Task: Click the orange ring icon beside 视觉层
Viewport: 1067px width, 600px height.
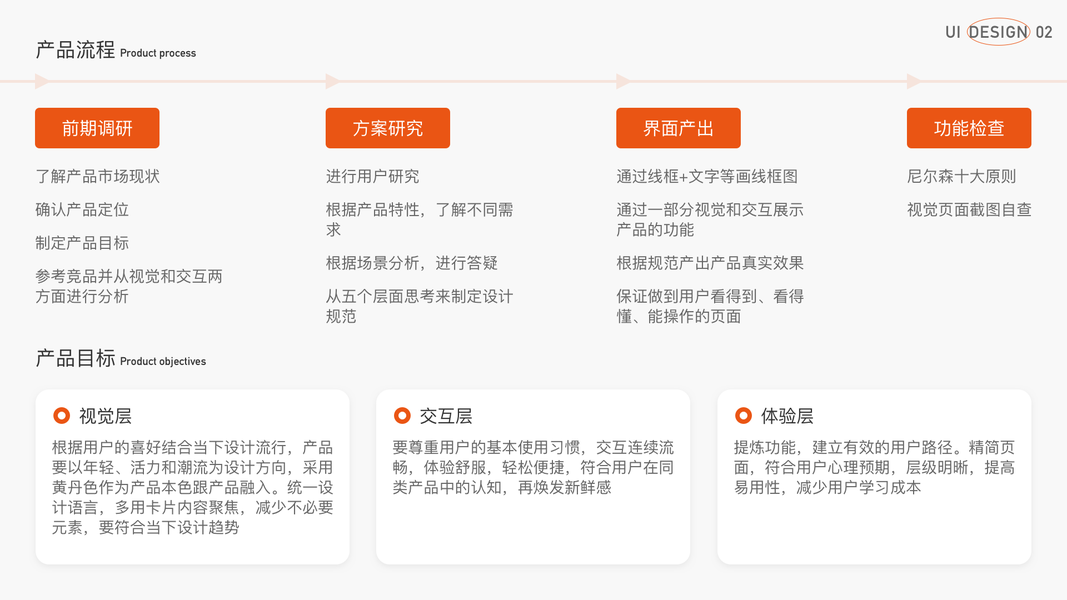Action: coord(61,415)
